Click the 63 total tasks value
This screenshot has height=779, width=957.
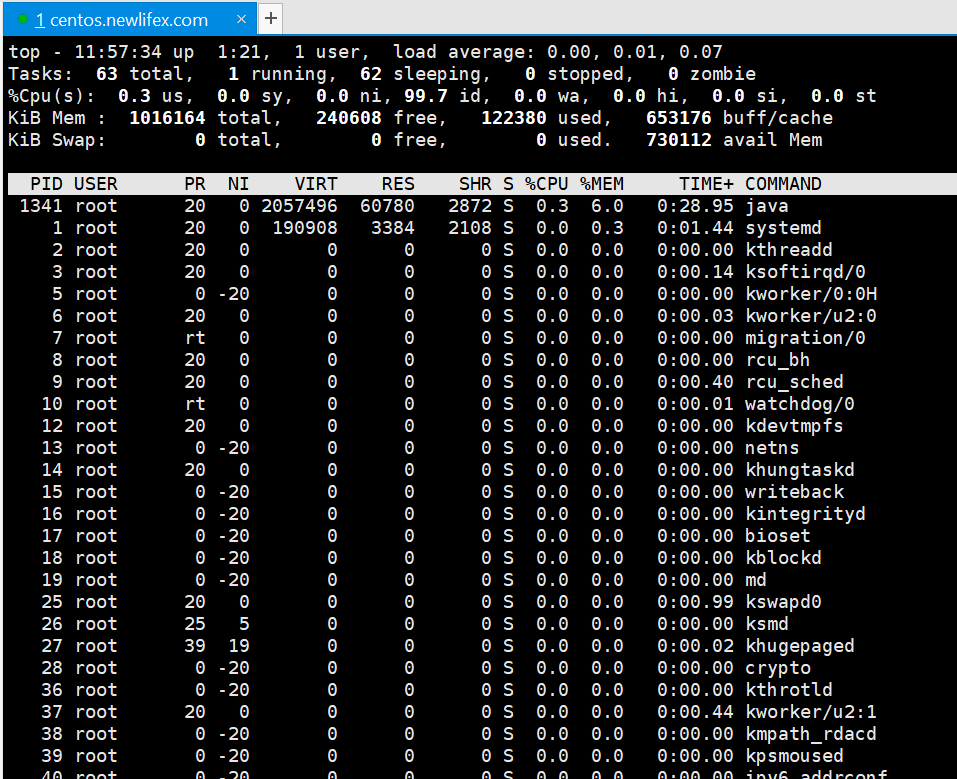tap(107, 74)
